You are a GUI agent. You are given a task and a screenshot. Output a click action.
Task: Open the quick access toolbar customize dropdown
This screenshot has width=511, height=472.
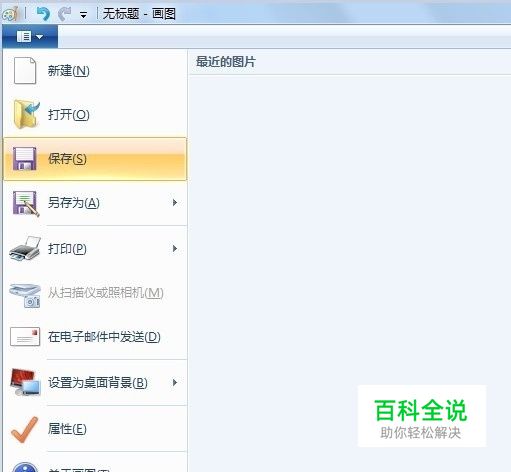[x=83, y=15]
